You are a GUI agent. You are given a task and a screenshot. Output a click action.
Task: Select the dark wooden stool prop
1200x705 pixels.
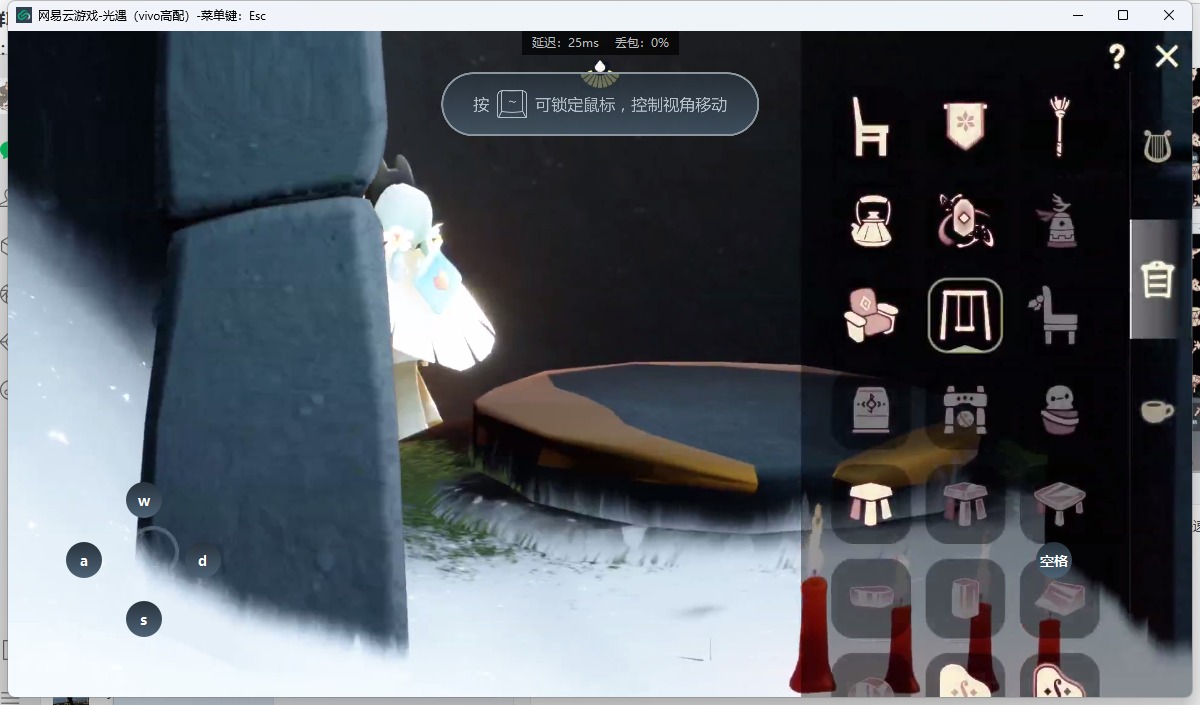(965, 503)
